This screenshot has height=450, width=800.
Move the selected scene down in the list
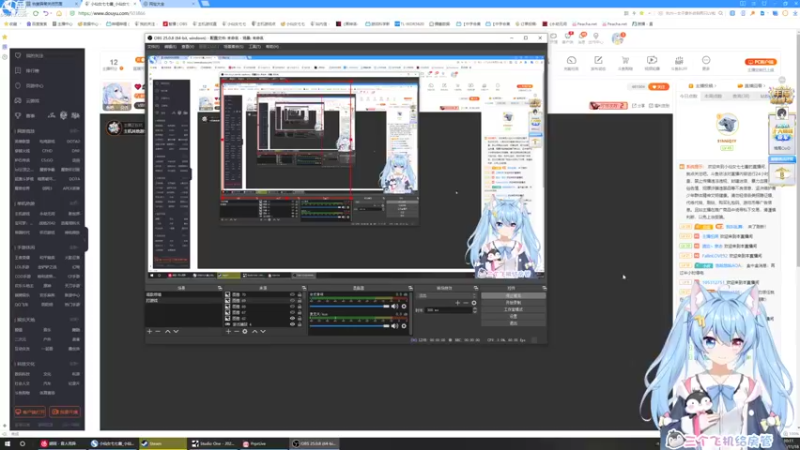[x=176, y=332]
